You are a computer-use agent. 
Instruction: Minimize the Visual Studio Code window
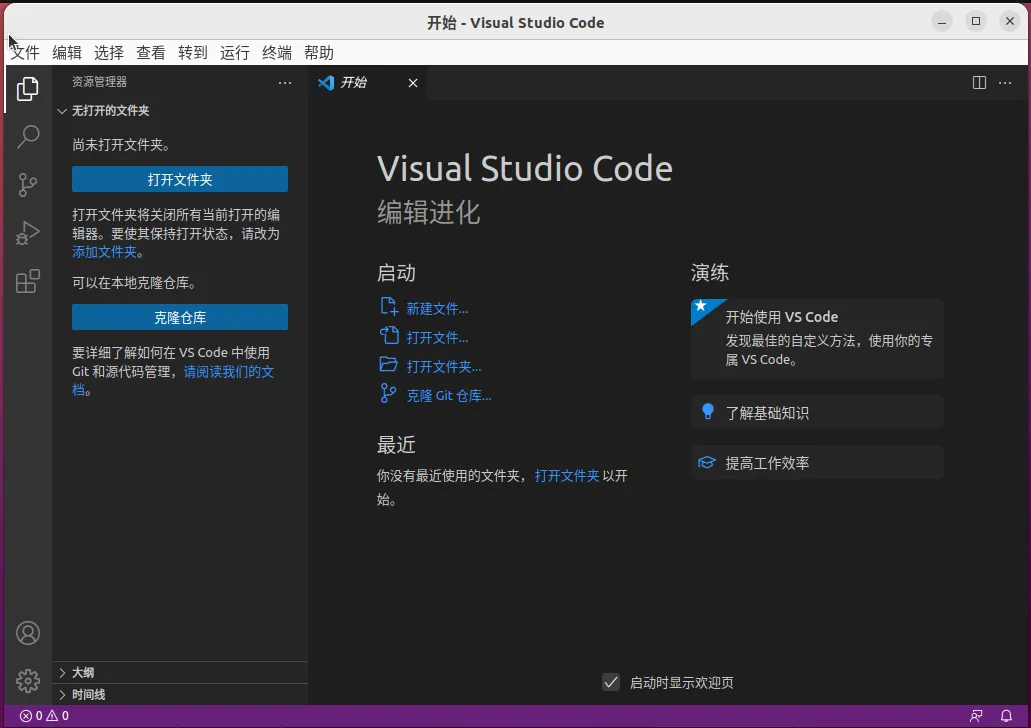coord(942,22)
